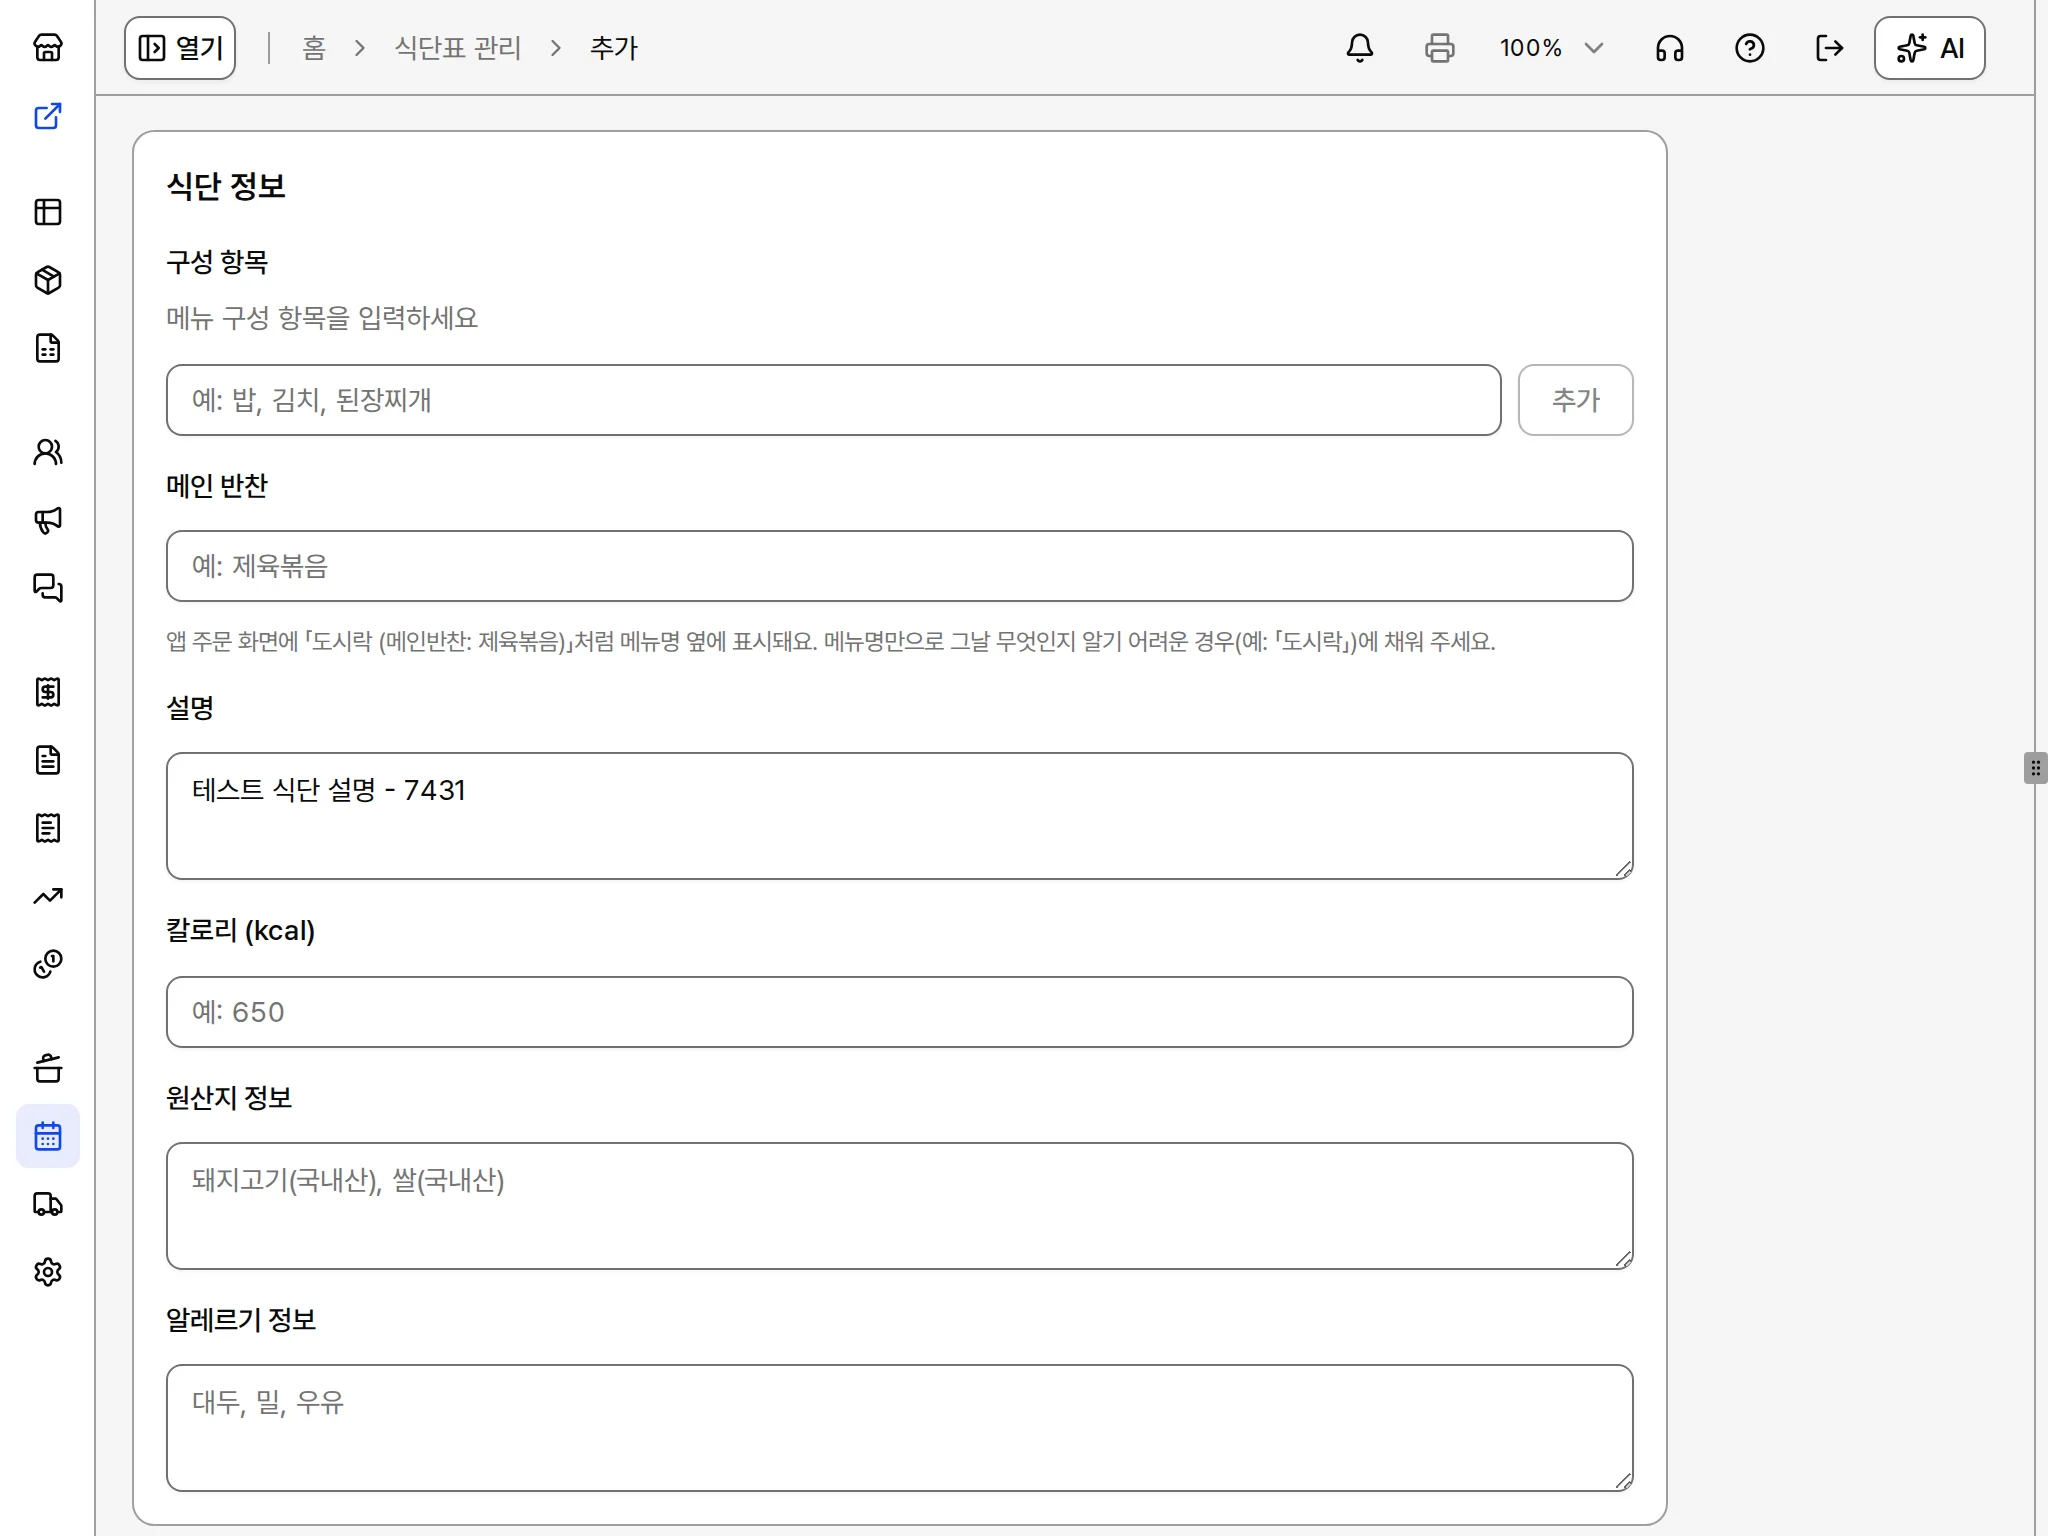Click the 추가 button for menu items

[x=1575, y=400]
